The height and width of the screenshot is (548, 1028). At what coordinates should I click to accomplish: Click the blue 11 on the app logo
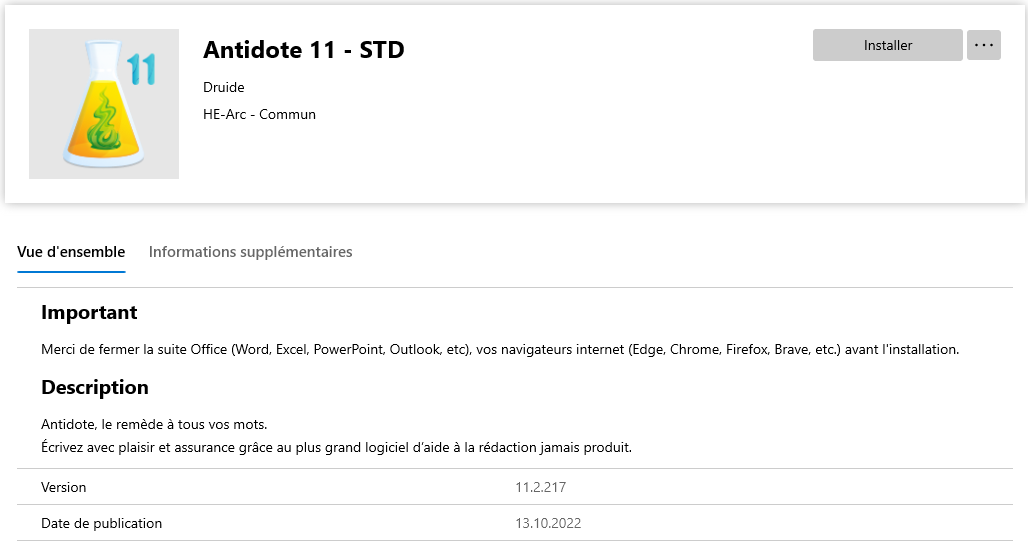click(x=141, y=69)
